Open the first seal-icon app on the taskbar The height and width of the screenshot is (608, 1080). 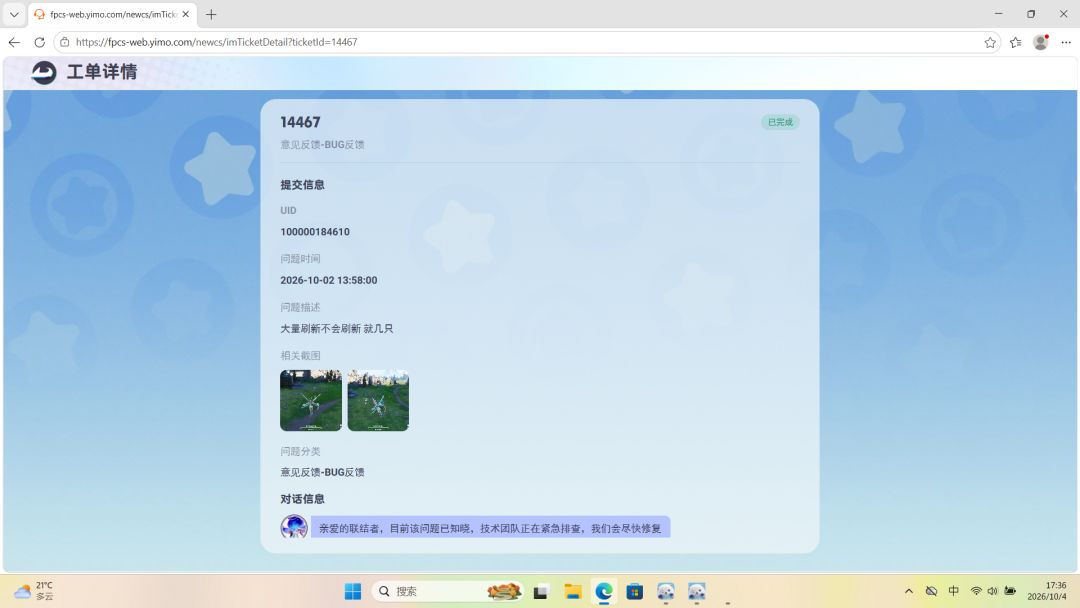point(665,591)
